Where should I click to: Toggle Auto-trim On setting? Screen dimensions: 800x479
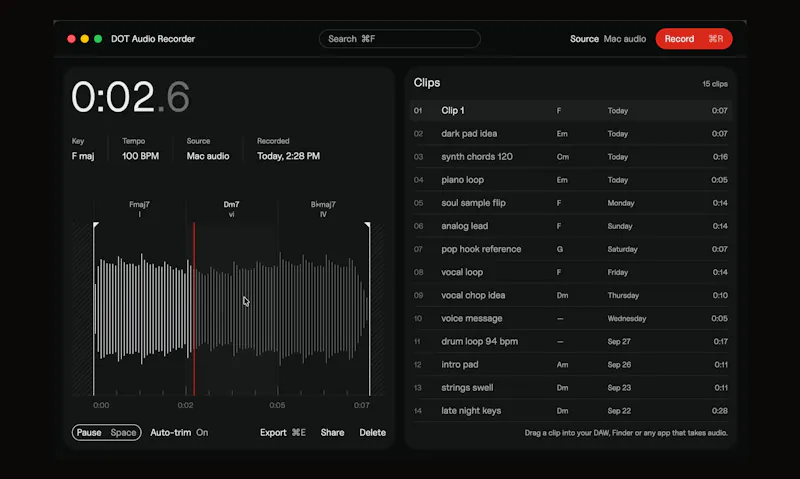(179, 433)
